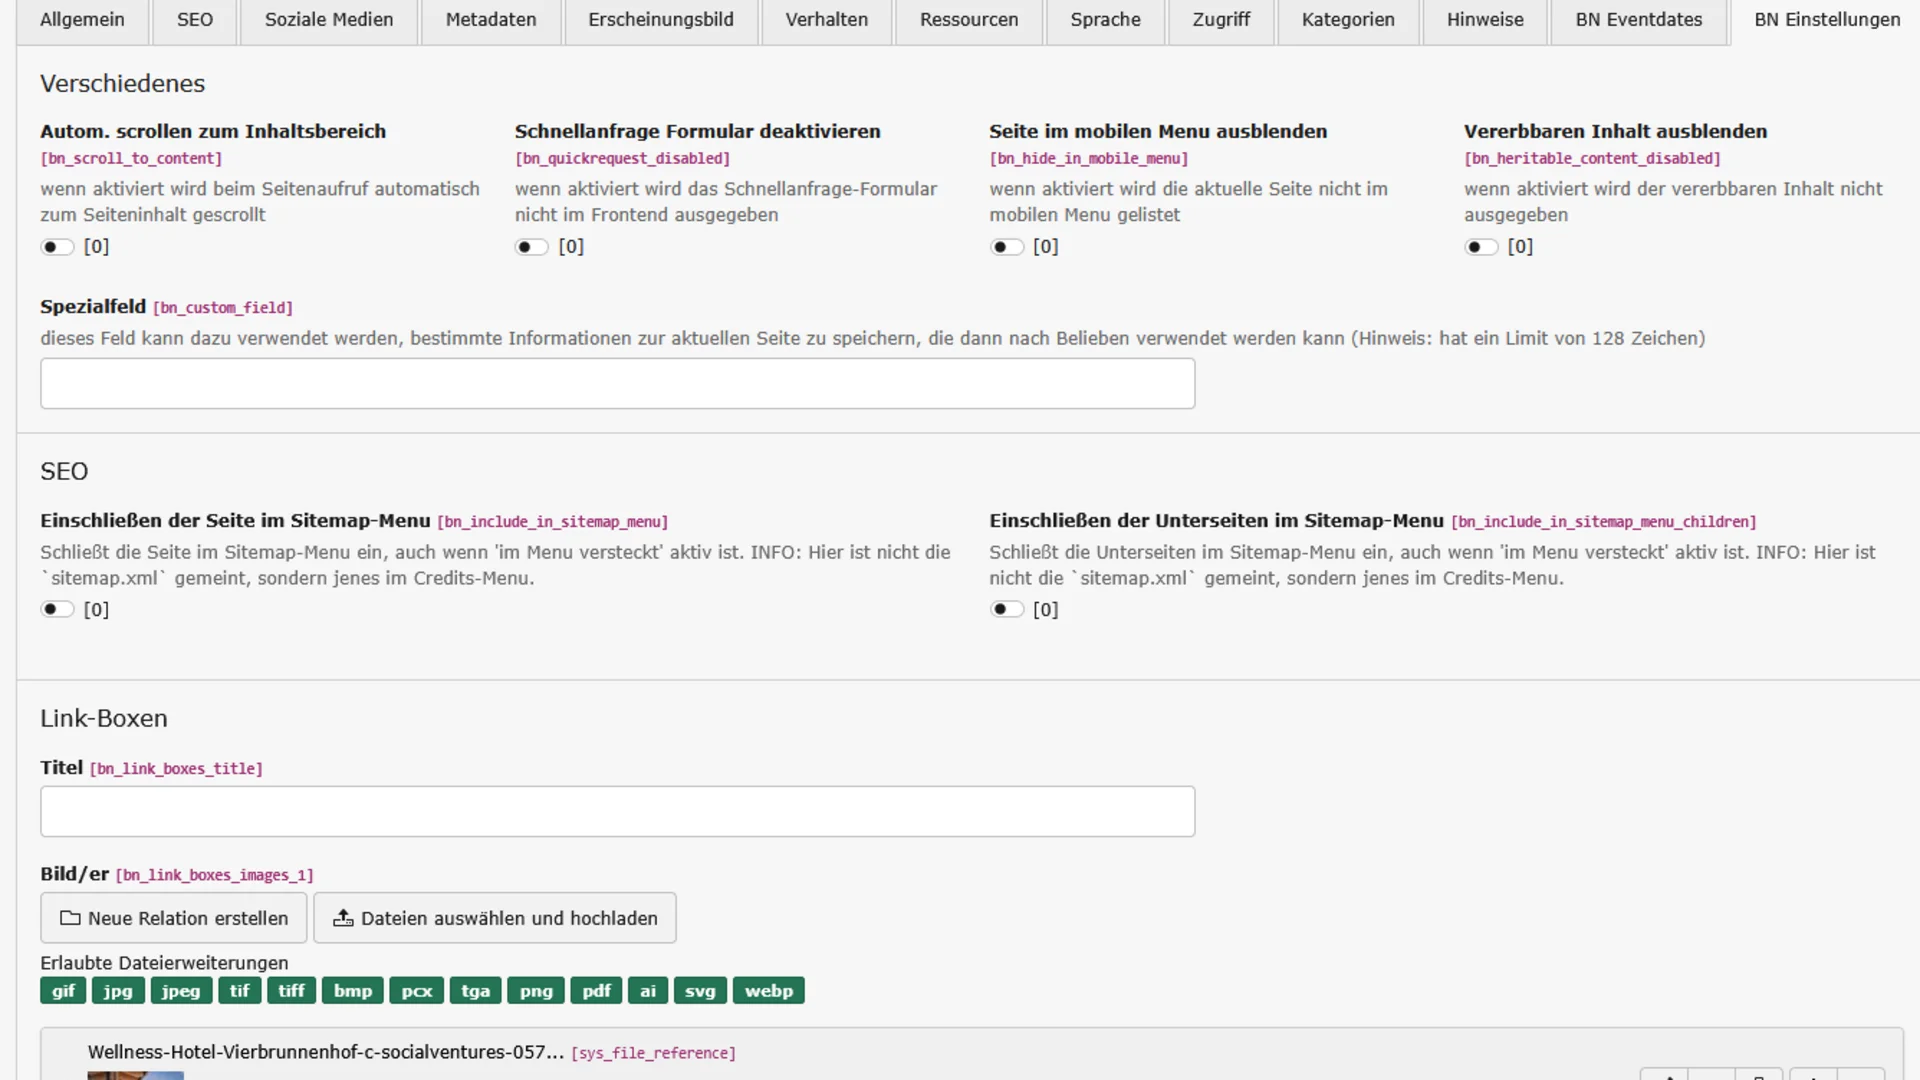Click the Verschiedenes section heading
Viewport: 1920px width, 1080px height.
(x=122, y=84)
